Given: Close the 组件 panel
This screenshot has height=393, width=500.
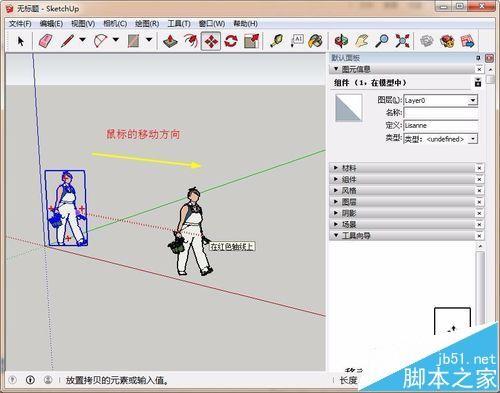Looking at the screenshot, I should tap(479, 179).
